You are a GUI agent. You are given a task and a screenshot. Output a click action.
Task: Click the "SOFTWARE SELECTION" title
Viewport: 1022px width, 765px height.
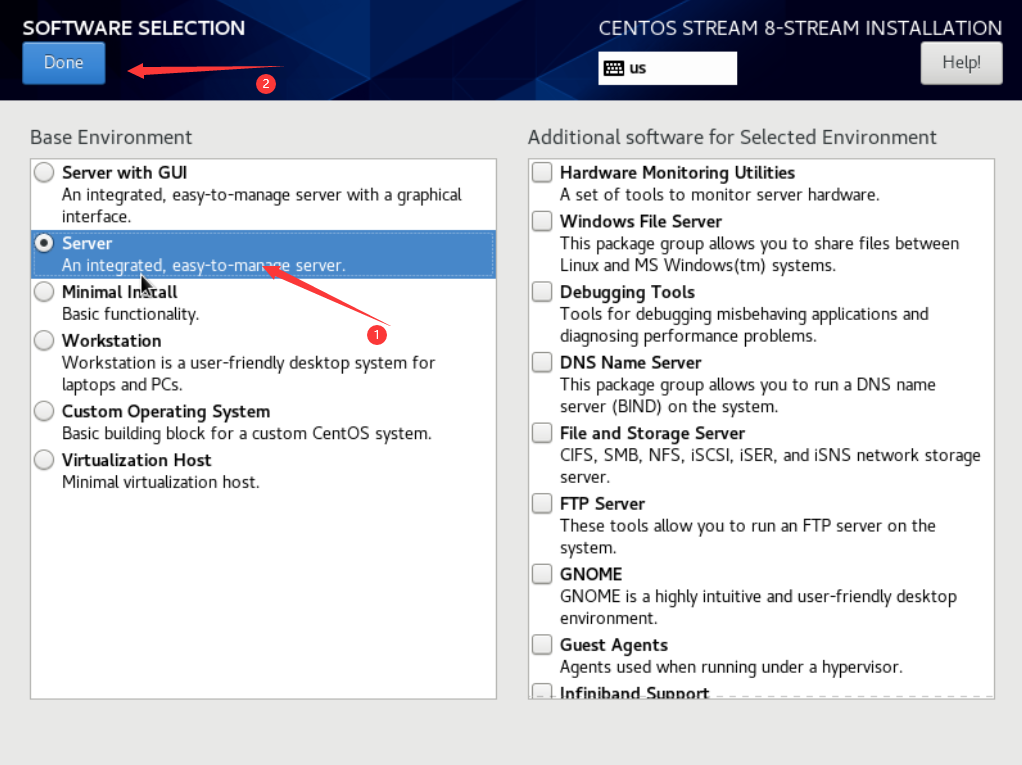(134, 28)
